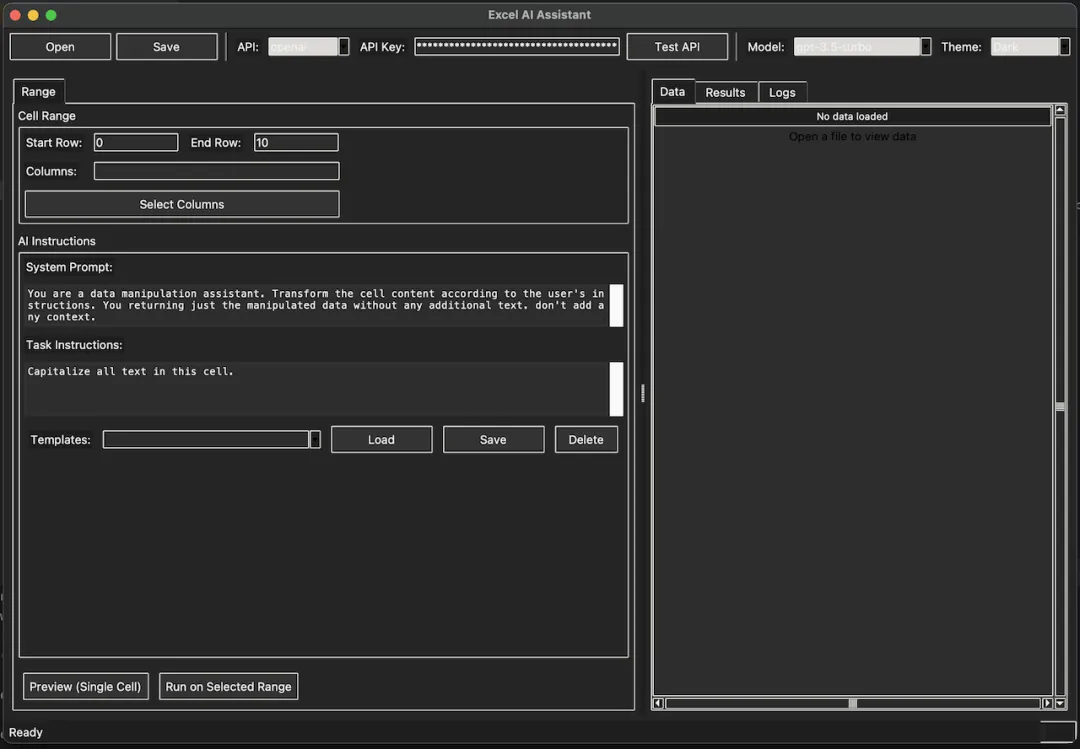The width and height of the screenshot is (1080, 749).
Task: Click the Ready status bar text
Action: coord(25,732)
